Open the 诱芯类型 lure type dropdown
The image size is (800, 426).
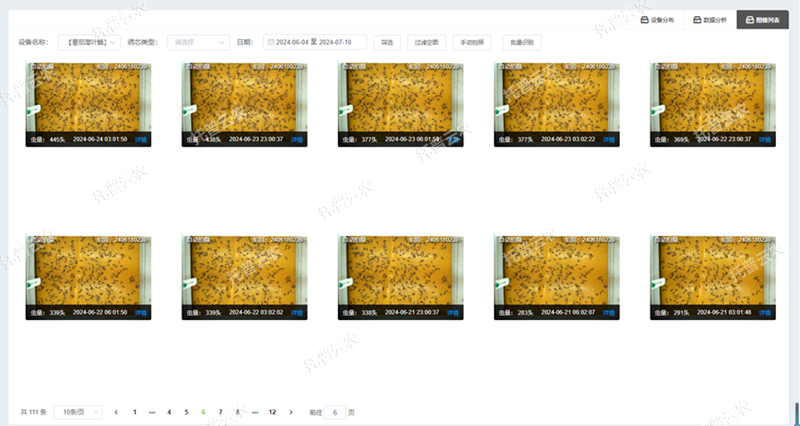(x=197, y=42)
